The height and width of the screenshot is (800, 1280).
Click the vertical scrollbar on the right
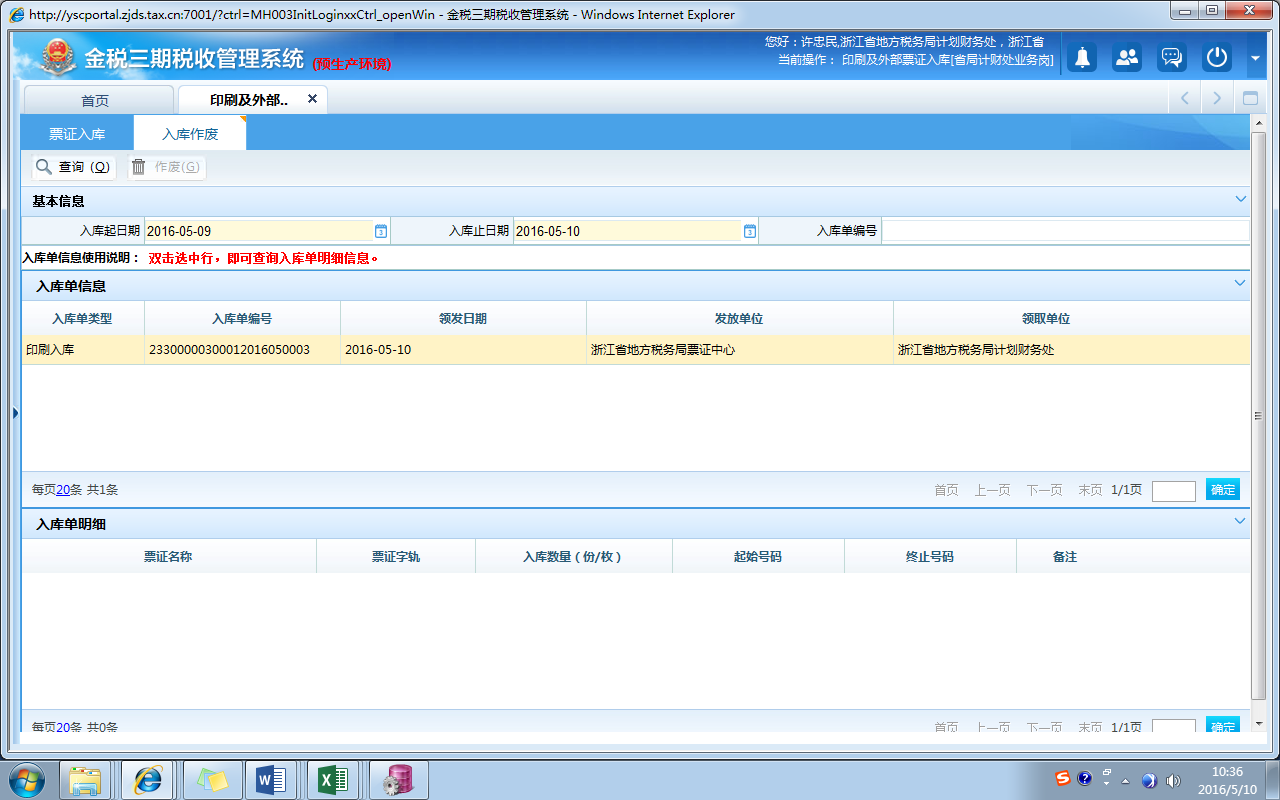tap(1258, 415)
